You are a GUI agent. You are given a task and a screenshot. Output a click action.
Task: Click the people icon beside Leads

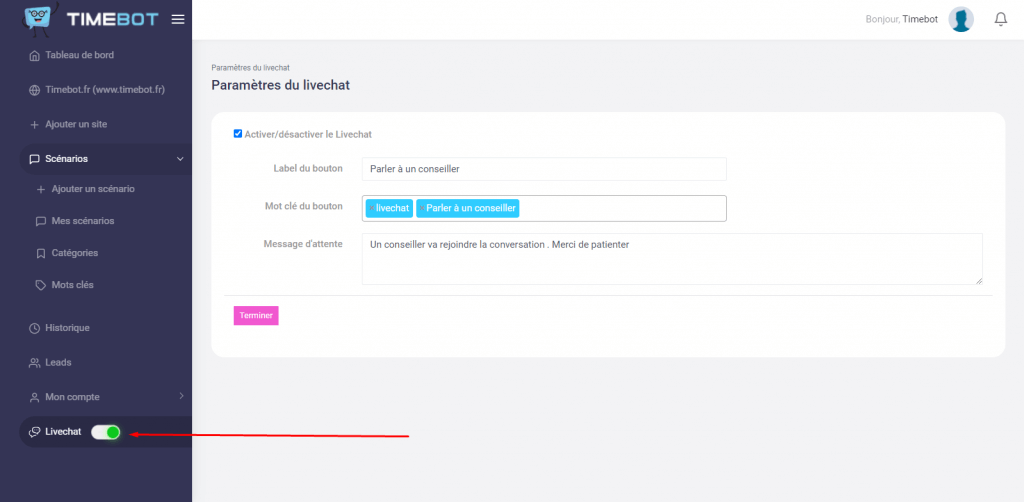point(35,363)
